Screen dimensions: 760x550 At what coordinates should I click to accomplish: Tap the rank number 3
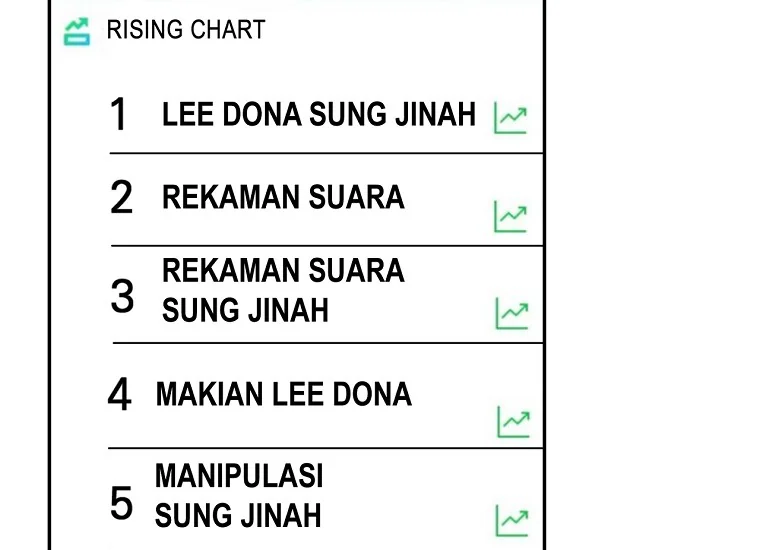[x=122, y=297]
